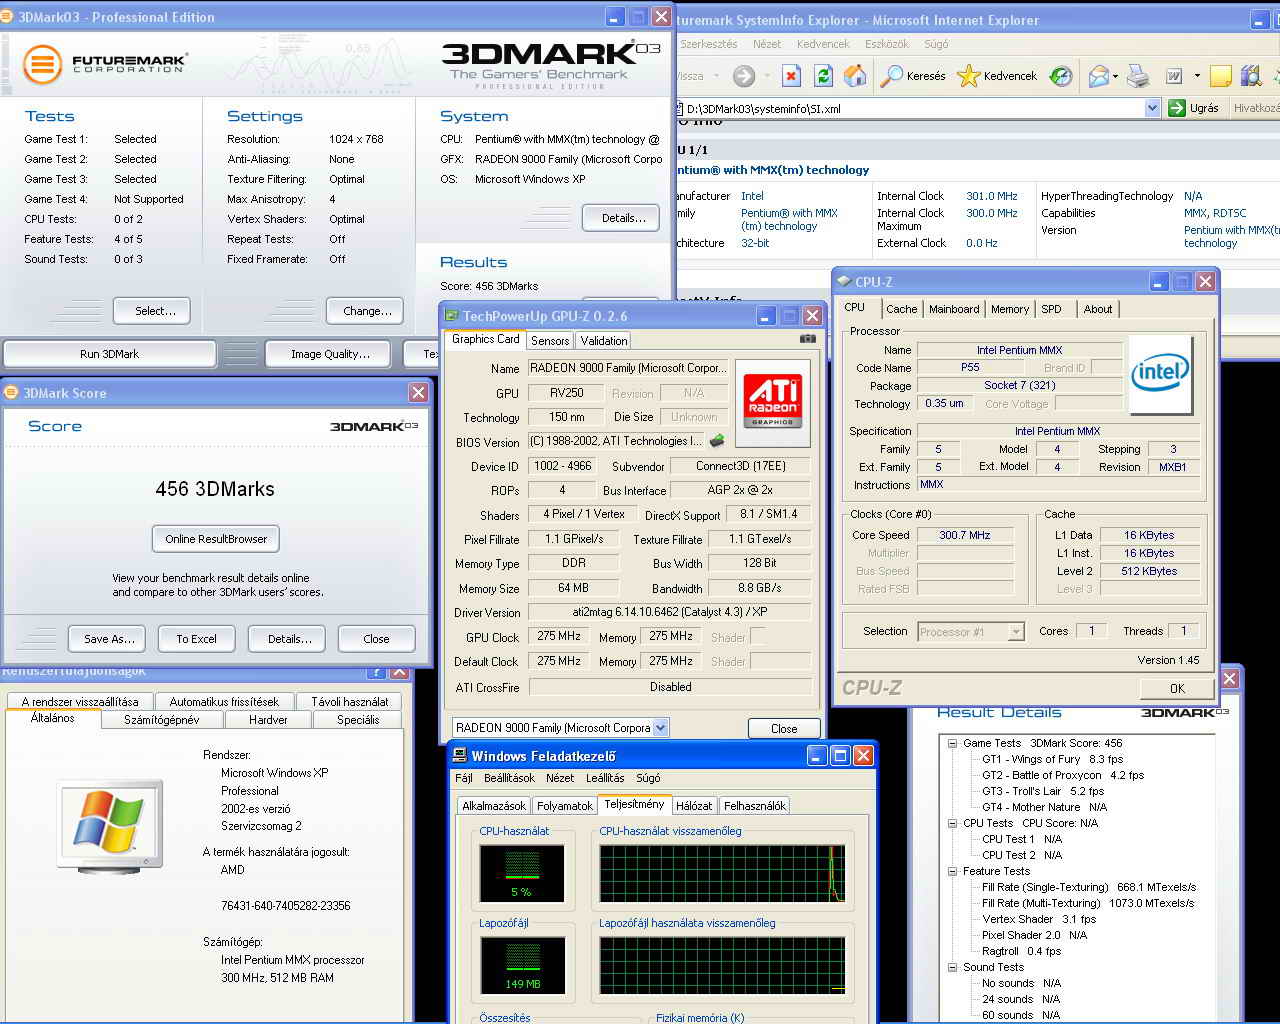Select 'Vertex Shader 3.1 fps' row in Result Details
The image size is (1280, 1024).
(1039, 919)
